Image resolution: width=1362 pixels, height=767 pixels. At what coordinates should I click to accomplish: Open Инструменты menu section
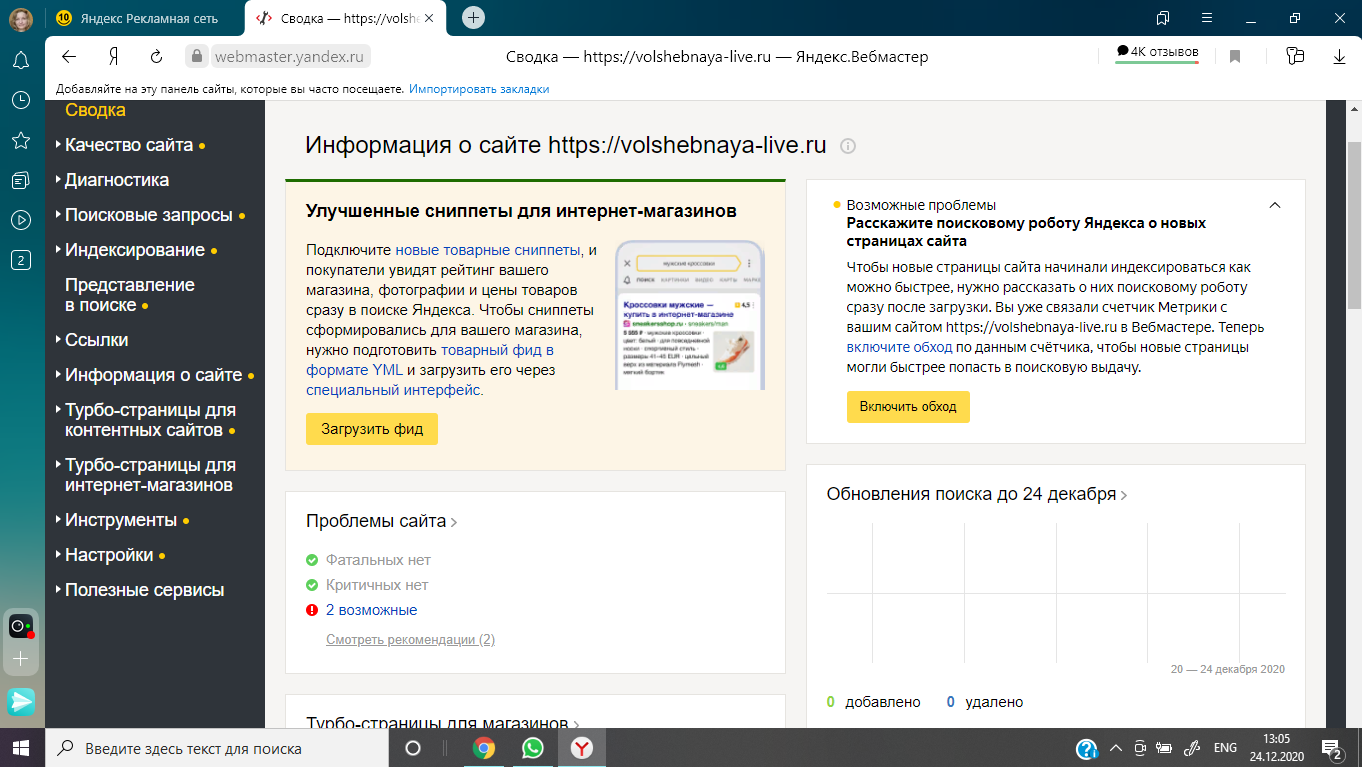121,520
